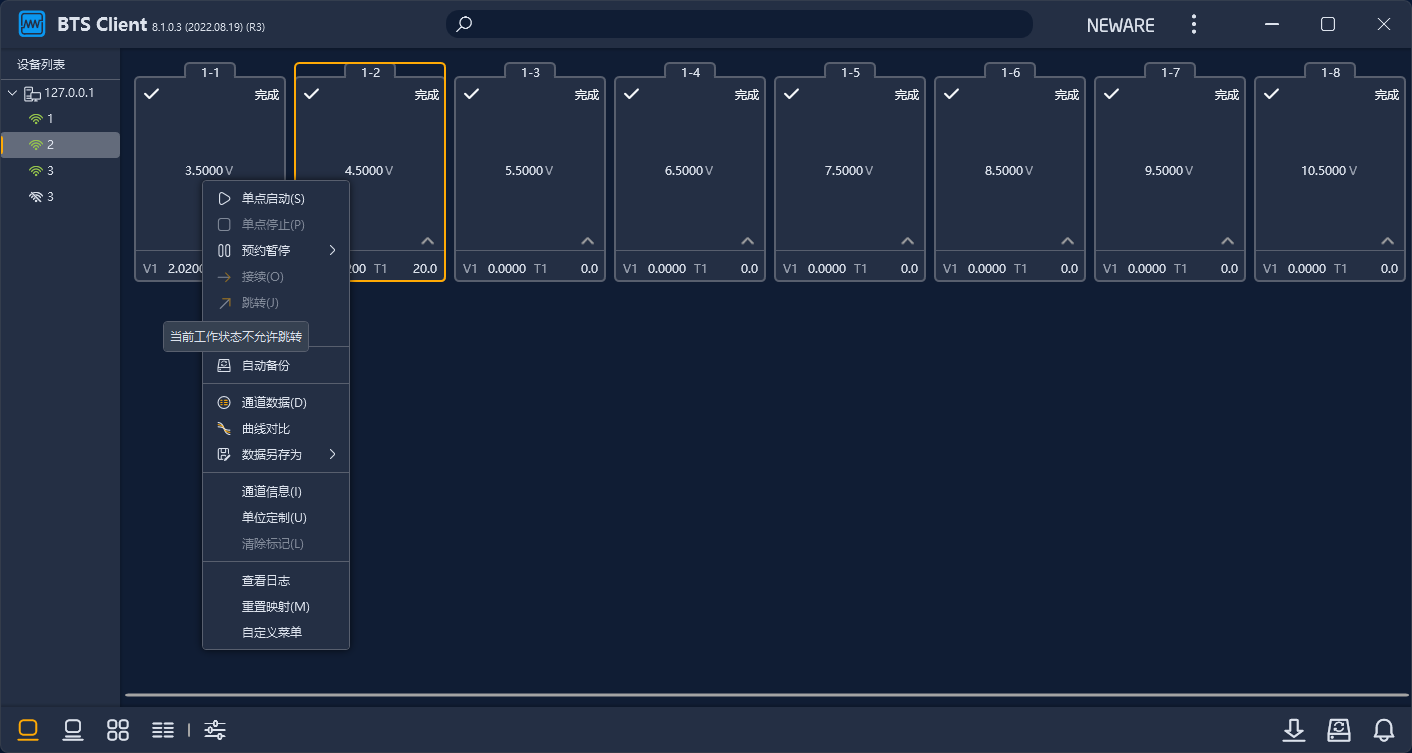Click 查看日志 to view the log
Image resolution: width=1412 pixels, height=753 pixels.
coord(266,581)
